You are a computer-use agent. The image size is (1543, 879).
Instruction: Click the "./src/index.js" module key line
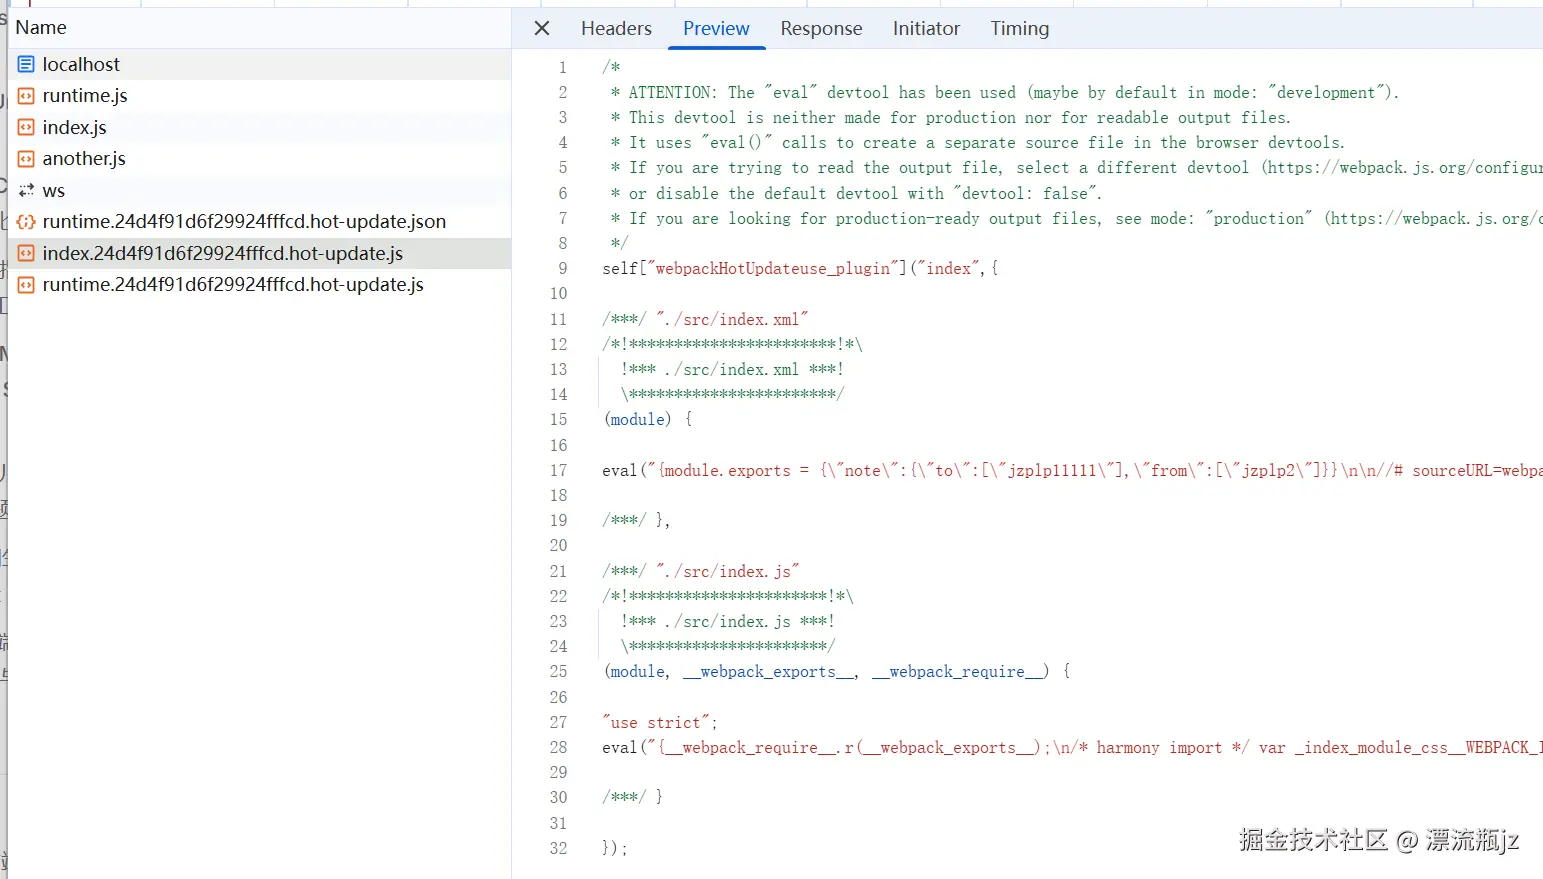pyautogui.click(x=701, y=571)
